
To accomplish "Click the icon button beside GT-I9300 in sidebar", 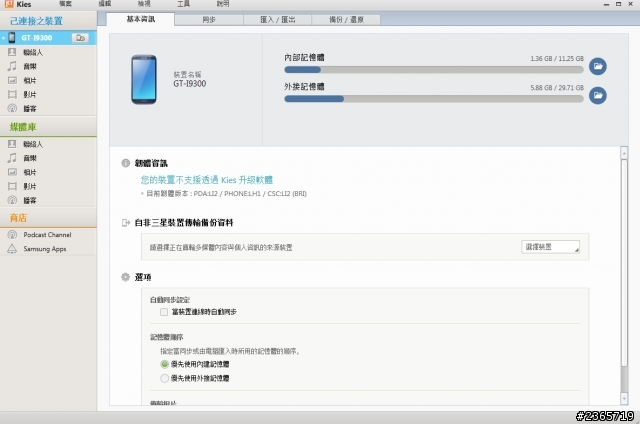I will point(80,38).
